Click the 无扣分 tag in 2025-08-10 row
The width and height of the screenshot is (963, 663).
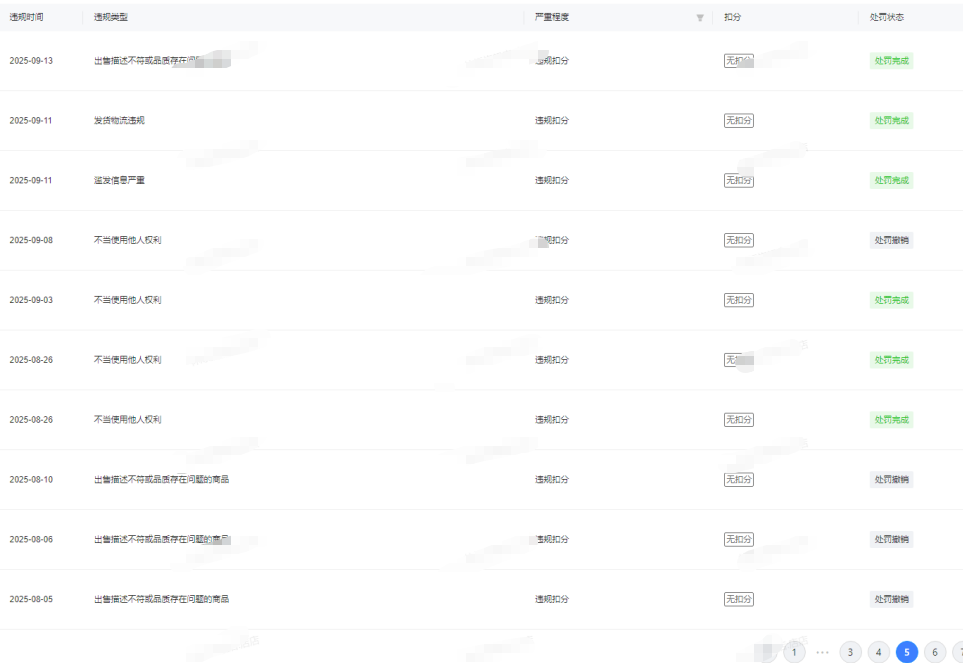click(739, 479)
